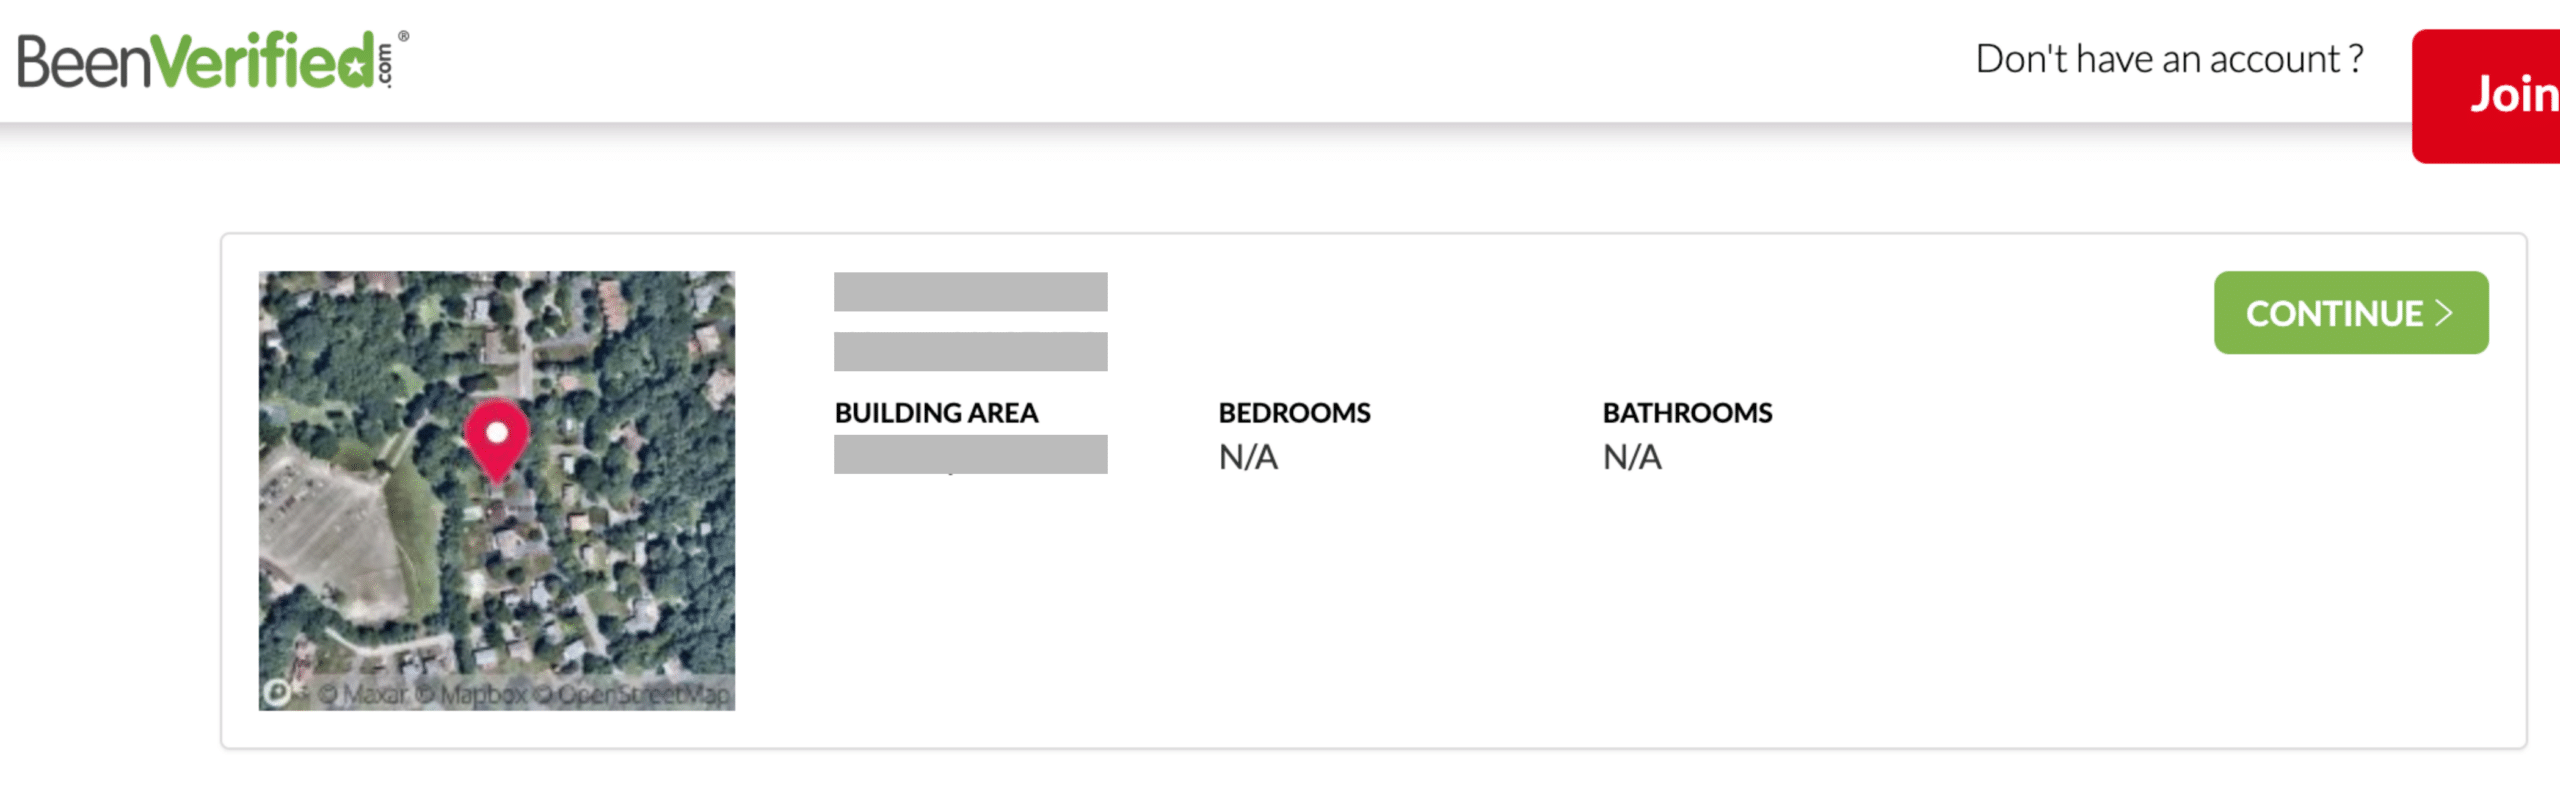Click "Don't have an account ?" text
This screenshot has width=2560, height=789.
2169,59
